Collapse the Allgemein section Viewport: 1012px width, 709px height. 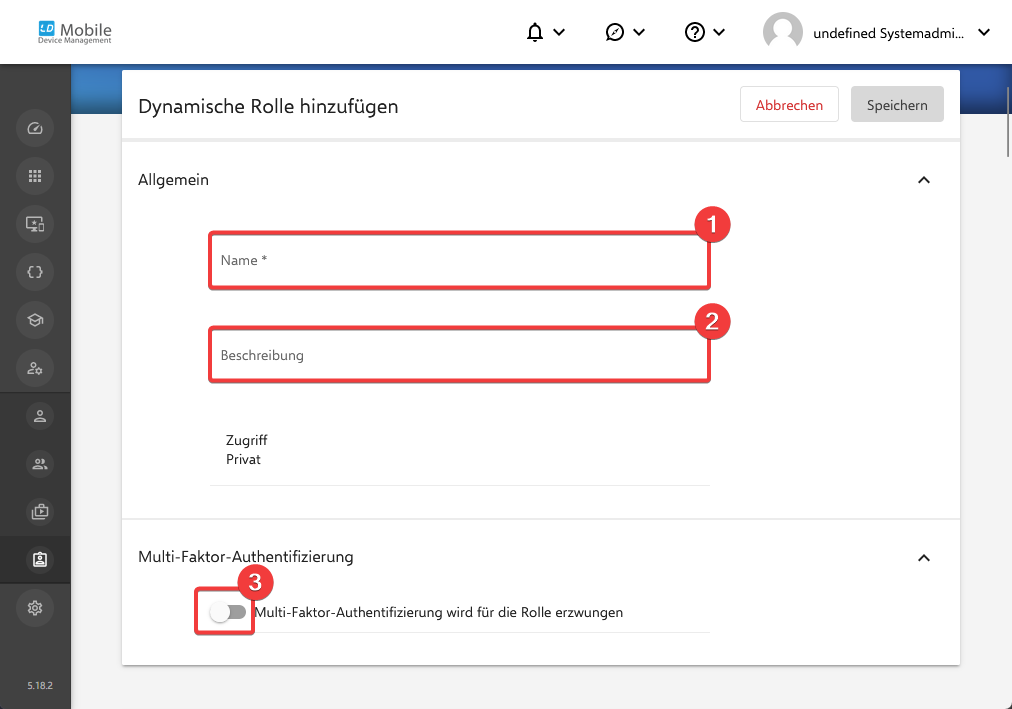point(924,180)
